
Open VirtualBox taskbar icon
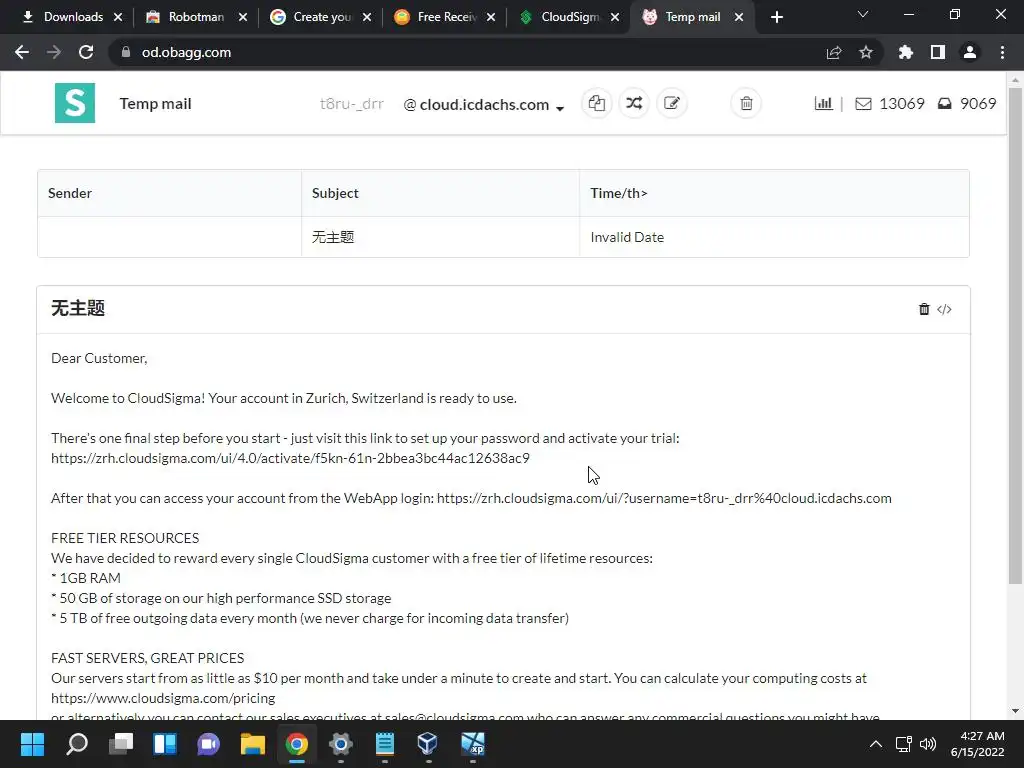428,744
